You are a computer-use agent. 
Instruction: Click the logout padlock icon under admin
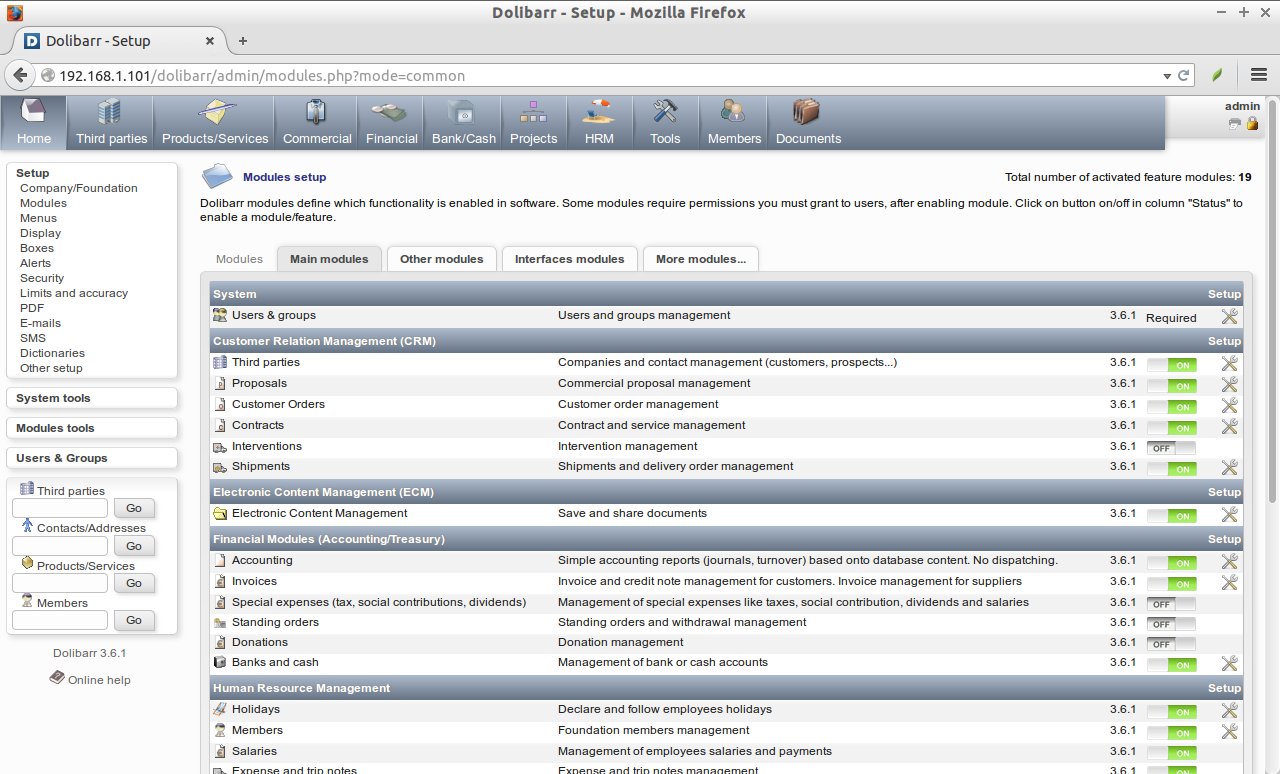[1252, 124]
